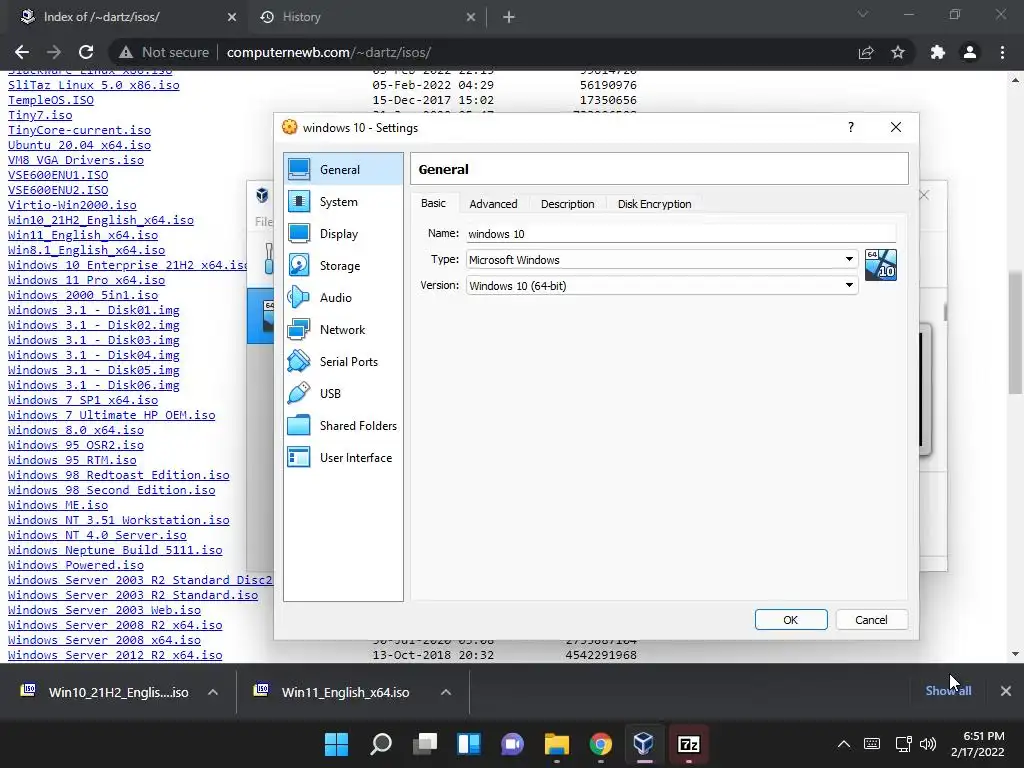Open the General settings category icon

tap(299, 169)
